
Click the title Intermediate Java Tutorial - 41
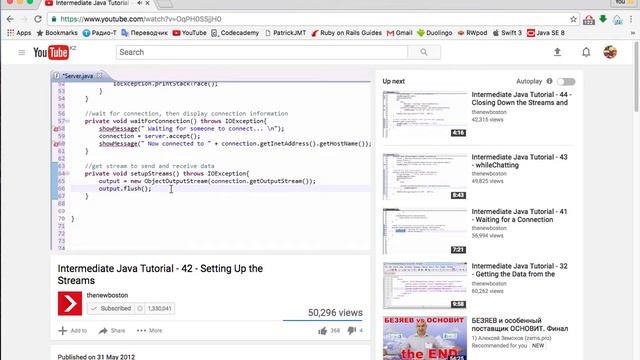pyautogui.click(x=519, y=216)
